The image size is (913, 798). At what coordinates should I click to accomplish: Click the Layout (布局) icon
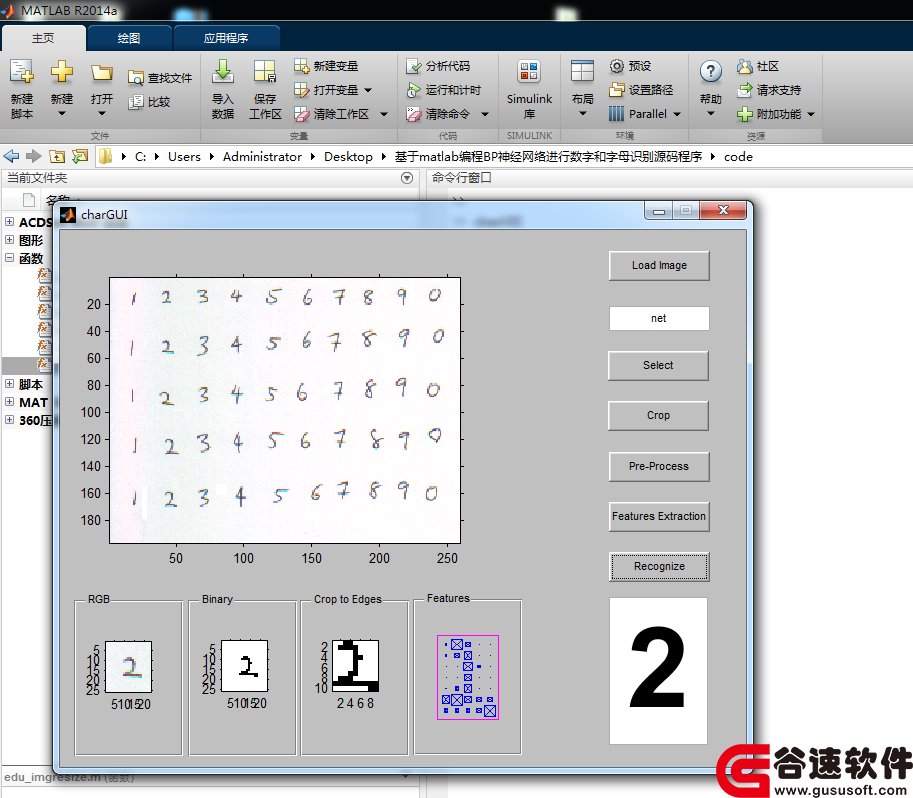(x=582, y=72)
